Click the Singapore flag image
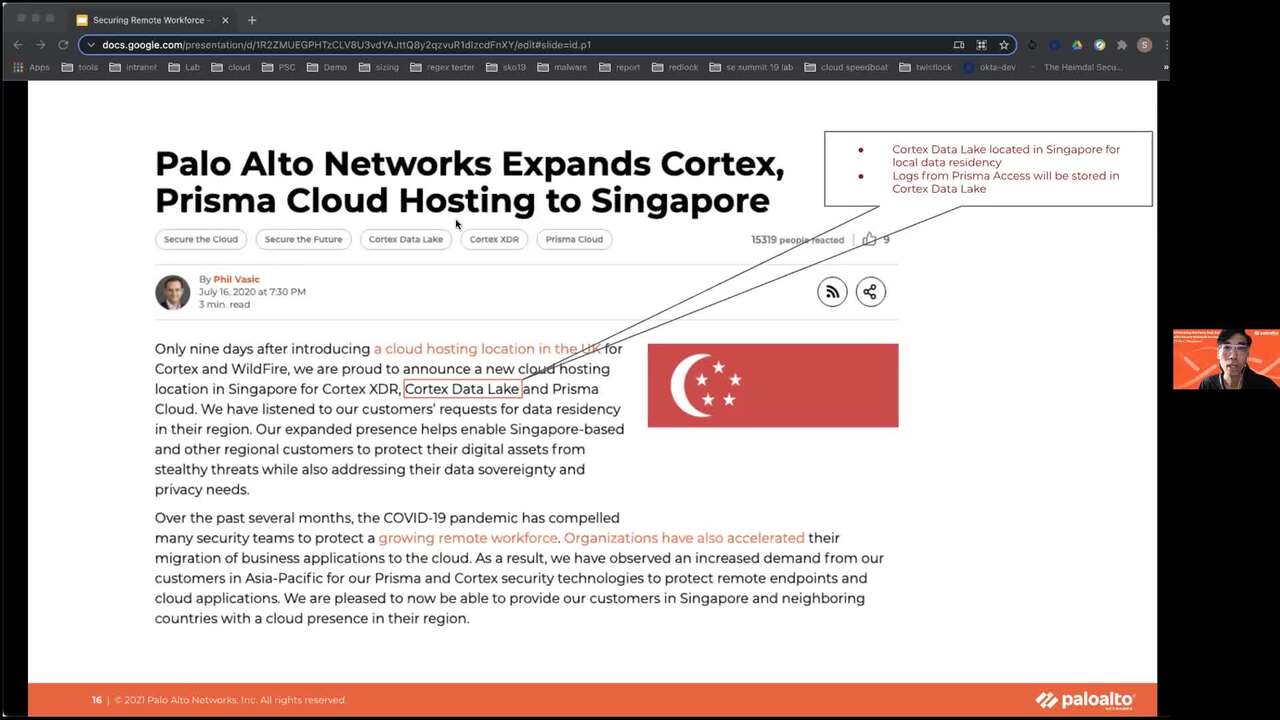The width and height of the screenshot is (1280, 720). [772, 385]
